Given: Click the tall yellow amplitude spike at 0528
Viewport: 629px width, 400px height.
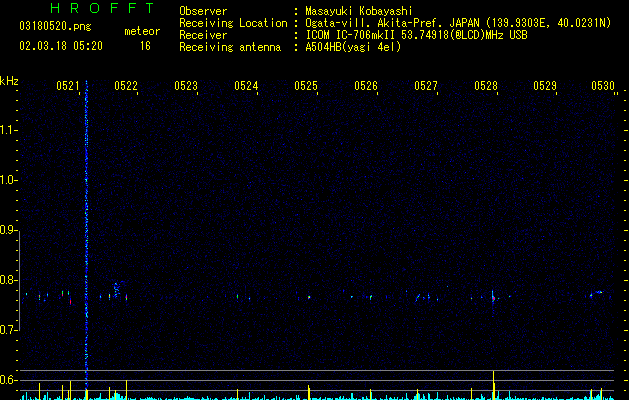Looking at the screenshot, I should pos(493,384).
